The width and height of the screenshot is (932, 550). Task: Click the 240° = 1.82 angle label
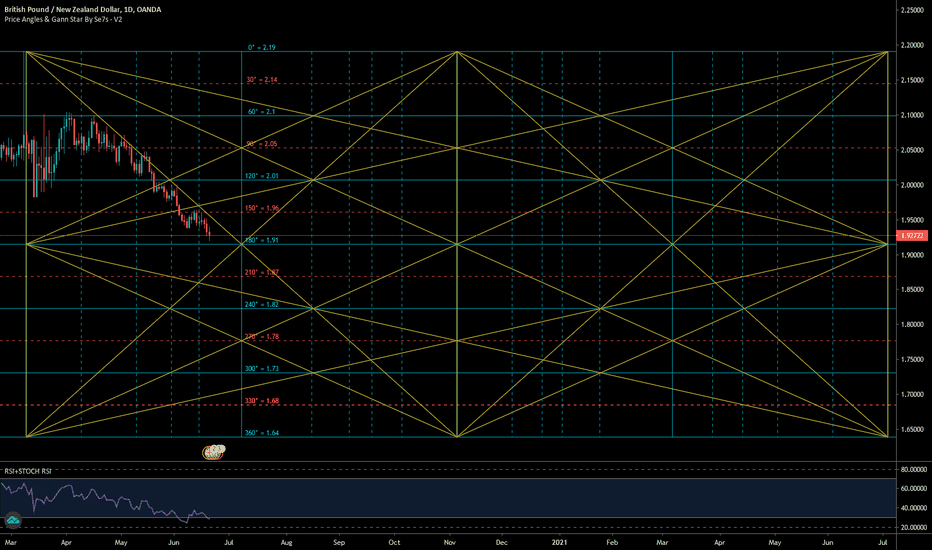click(x=262, y=304)
